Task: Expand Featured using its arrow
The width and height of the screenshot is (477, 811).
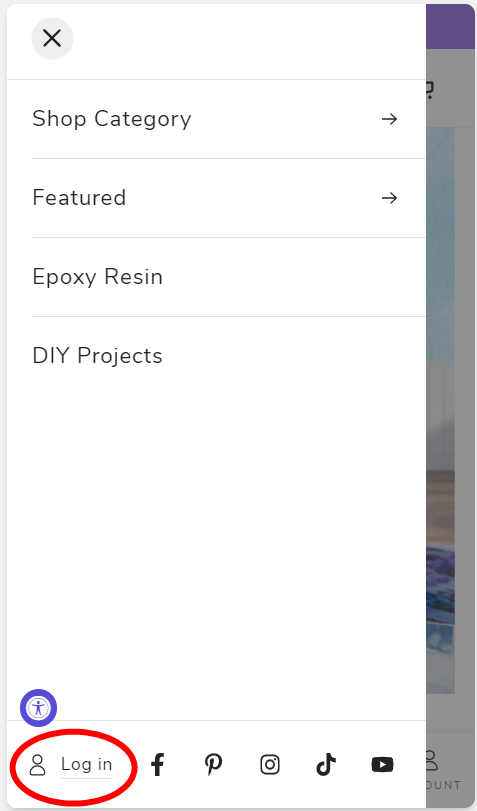Action: [390, 198]
